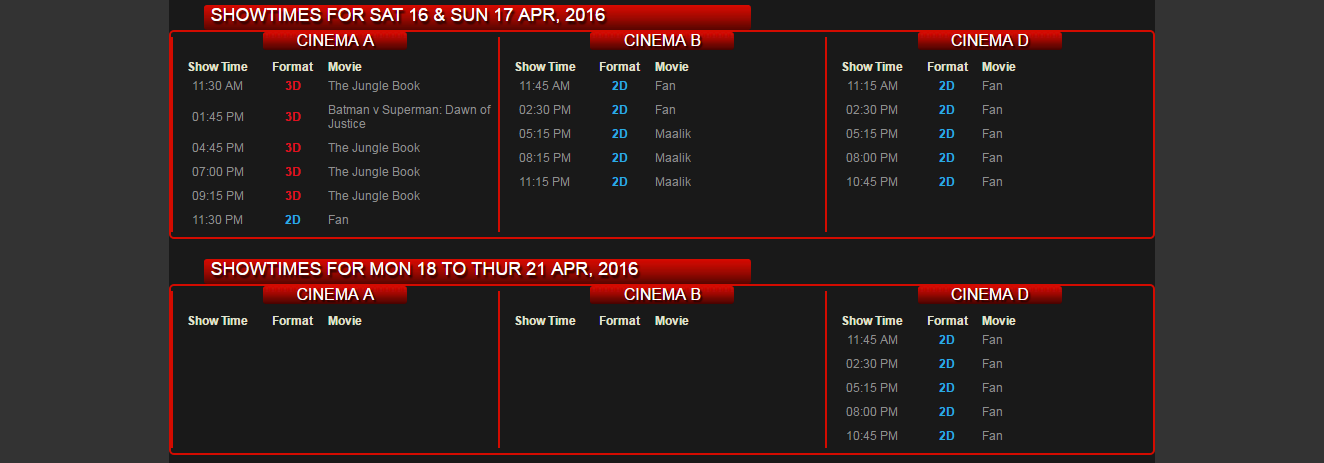The width and height of the screenshot is (1324, 463).
Task: Click the Movie header under Mon-Thur Cinema A
Action: tap(345, 321)
